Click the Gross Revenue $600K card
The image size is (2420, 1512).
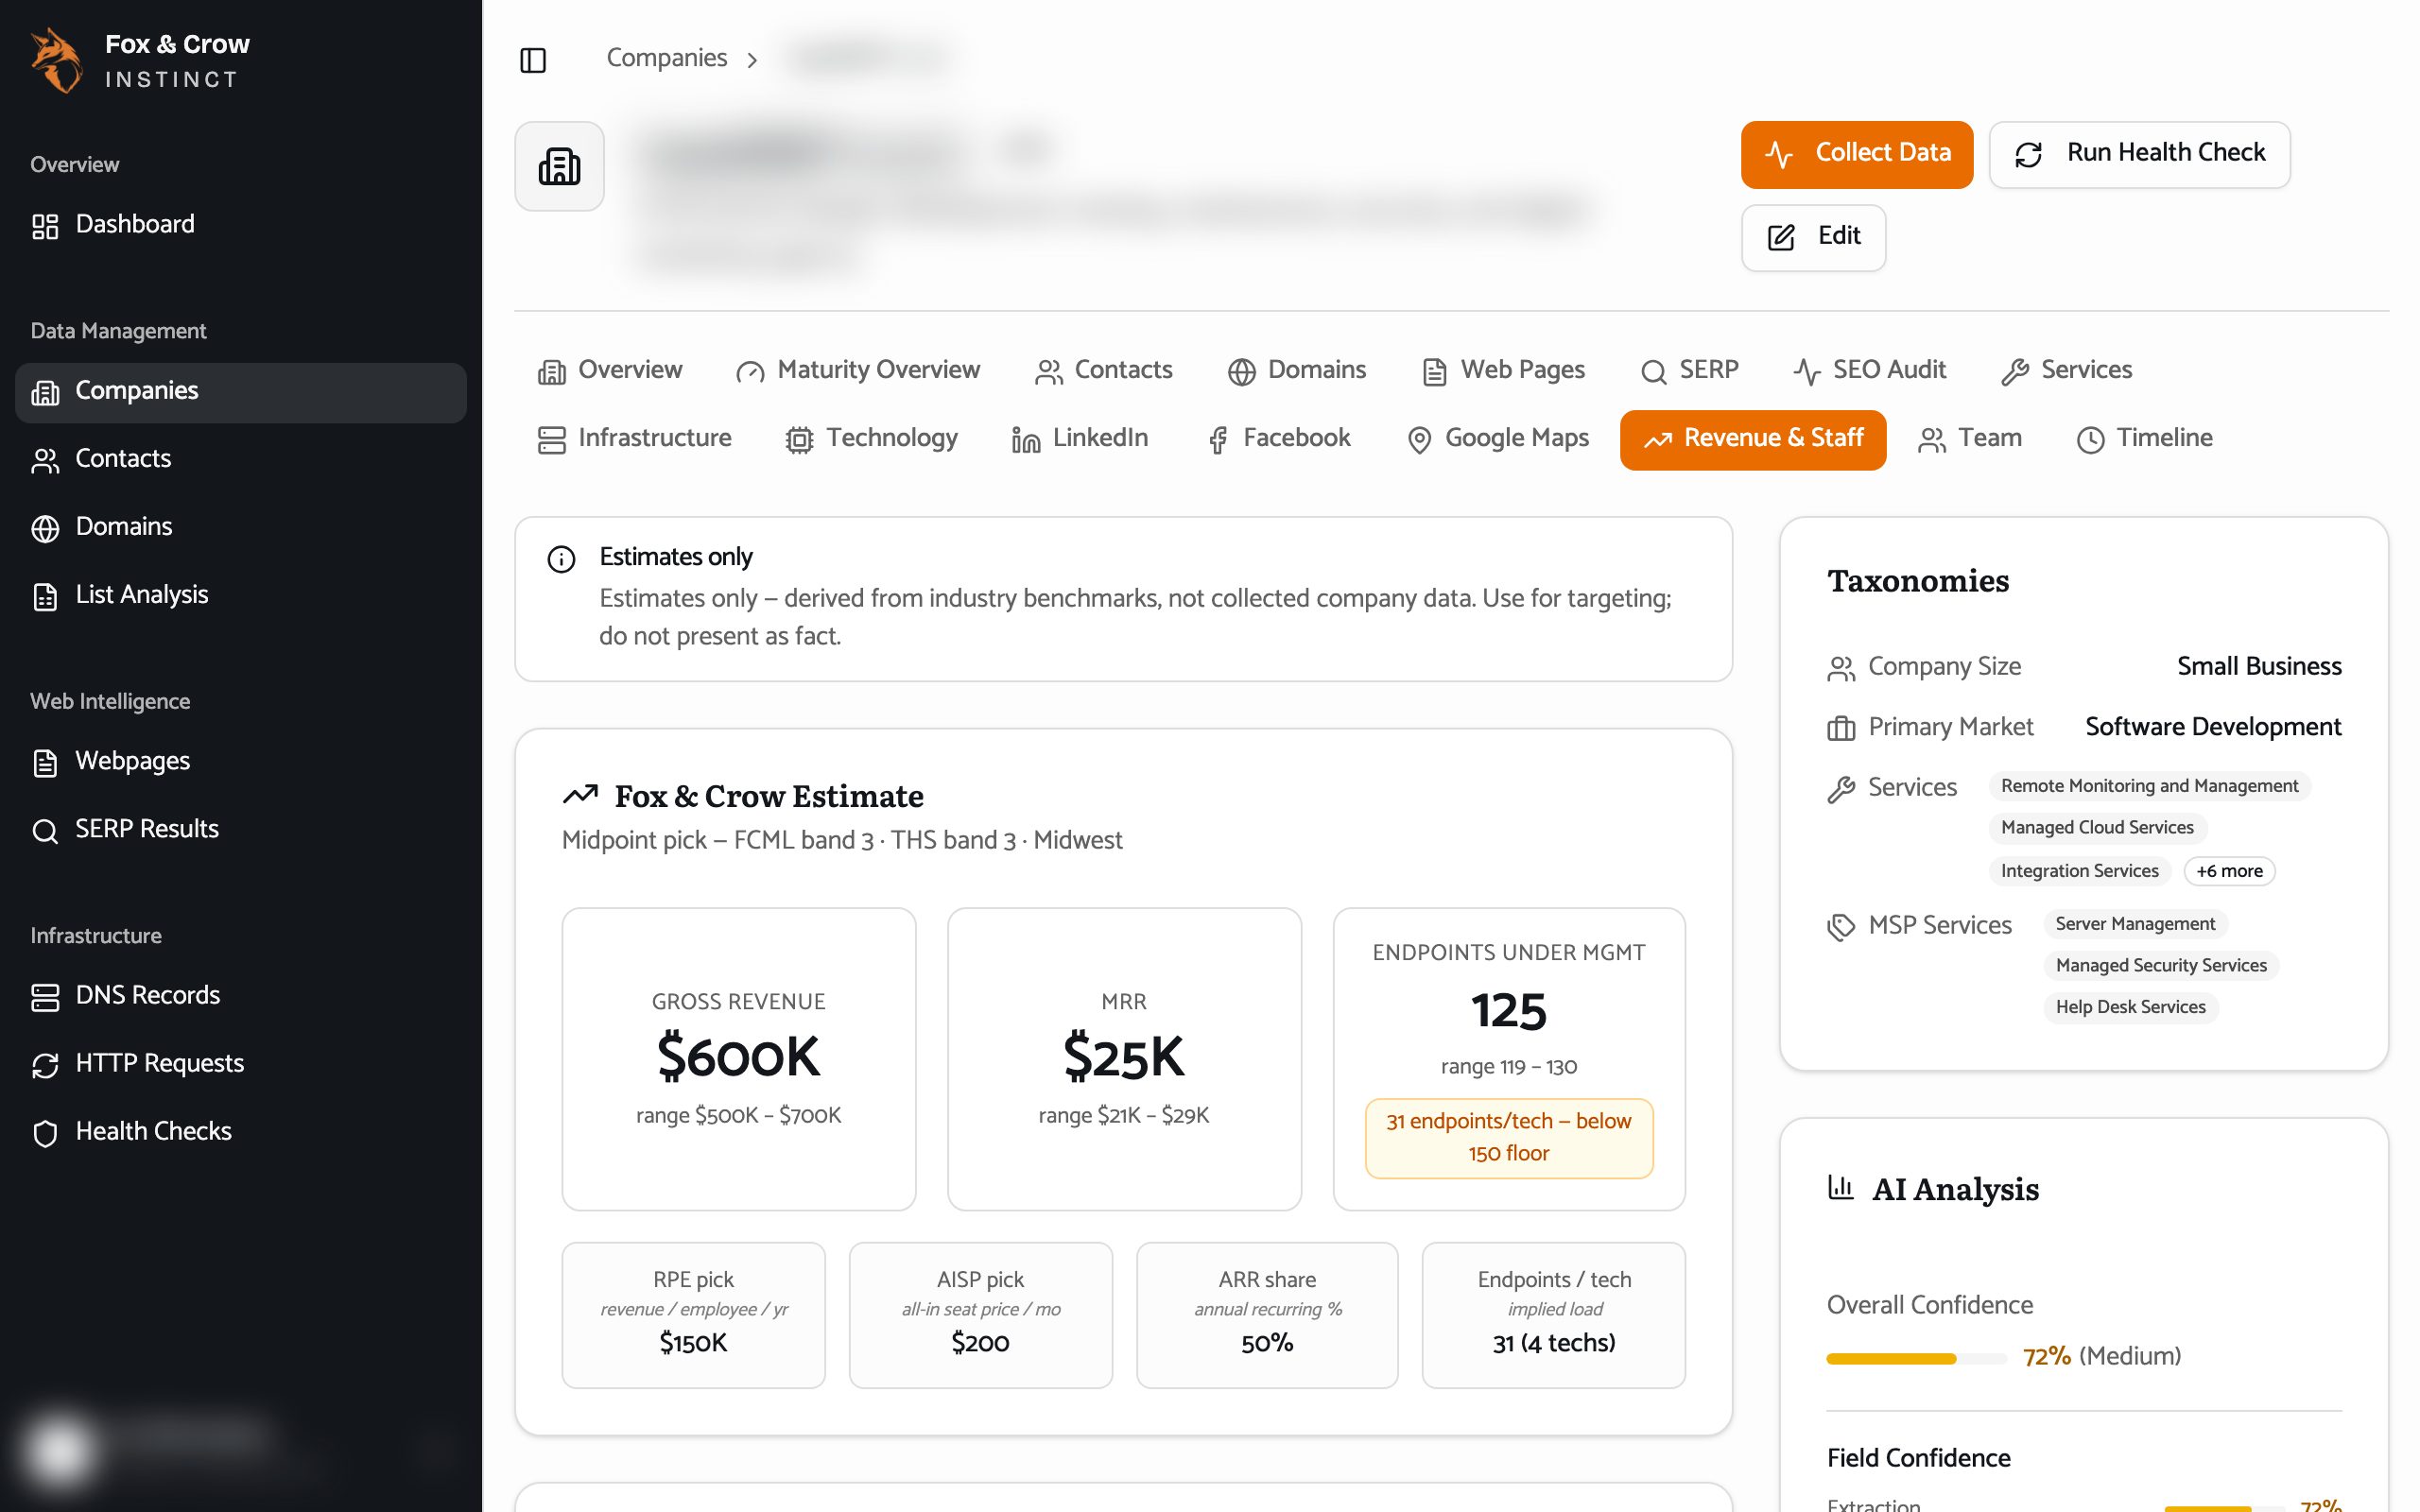pos(739,1059)
